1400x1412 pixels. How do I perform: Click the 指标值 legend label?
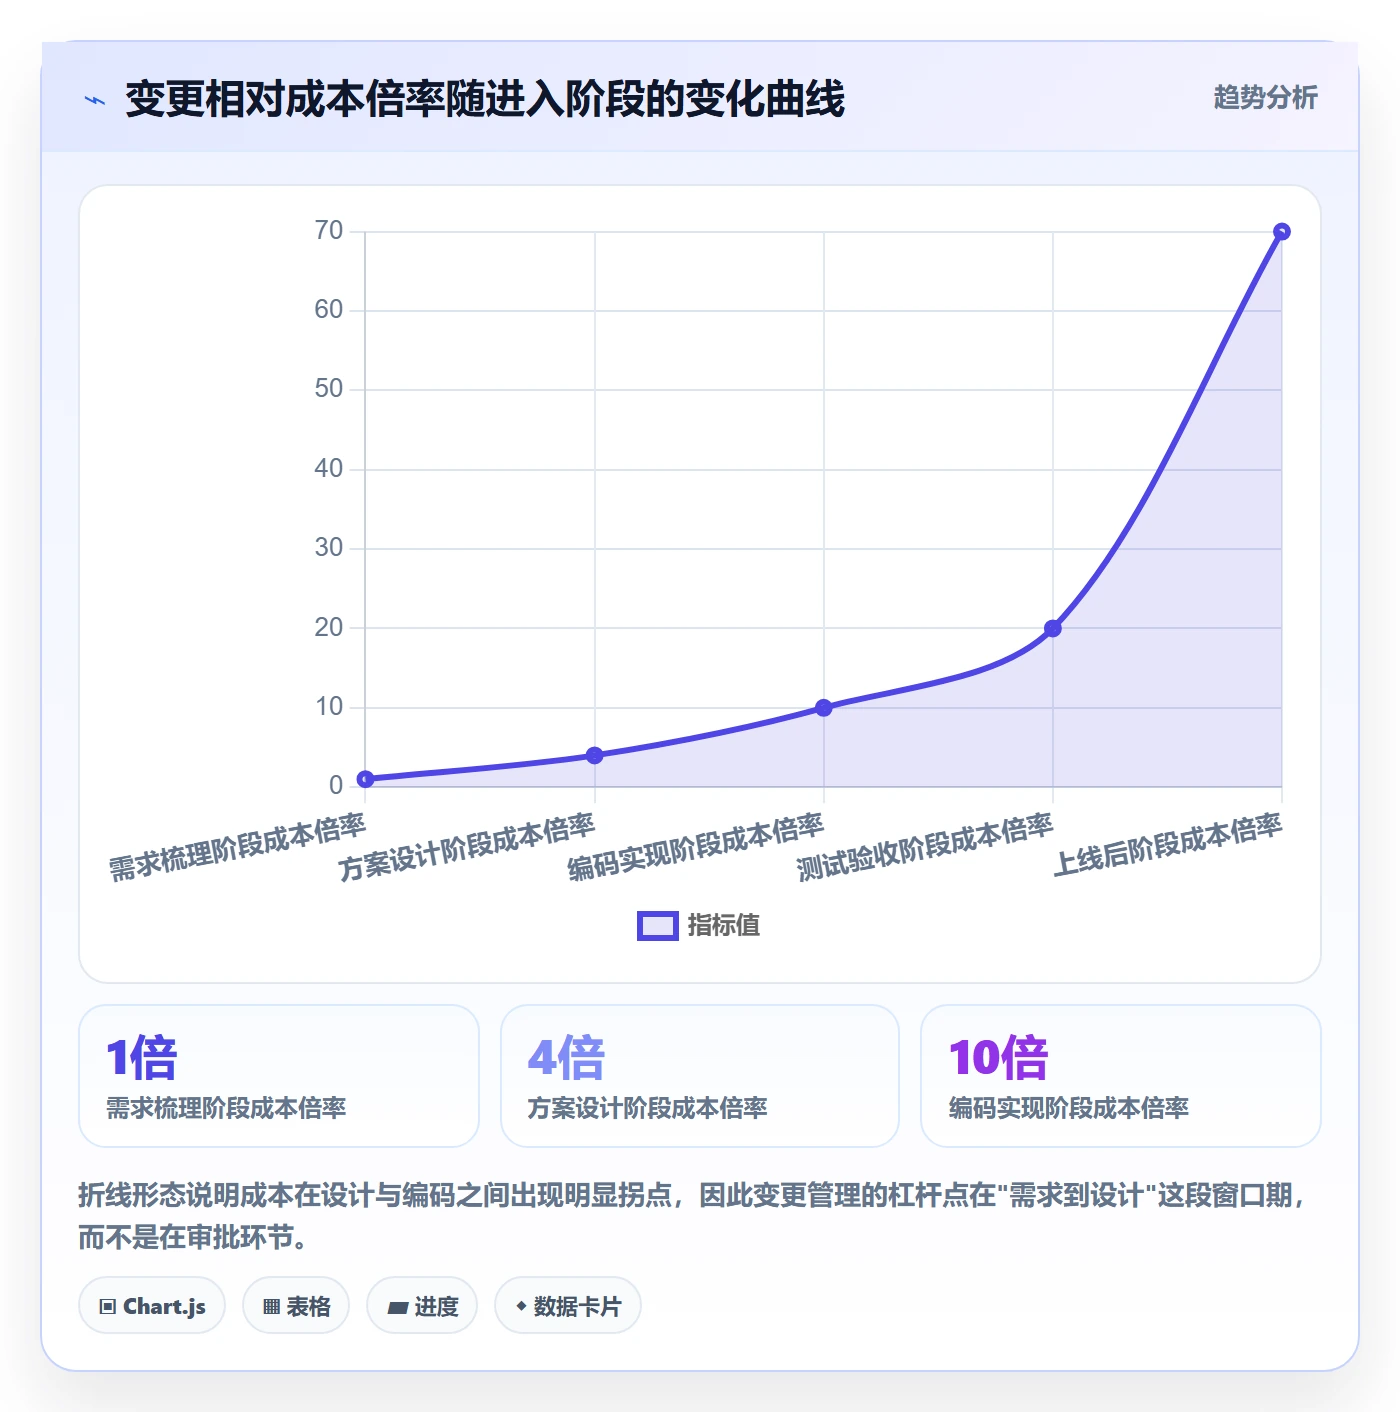(724, 926)
